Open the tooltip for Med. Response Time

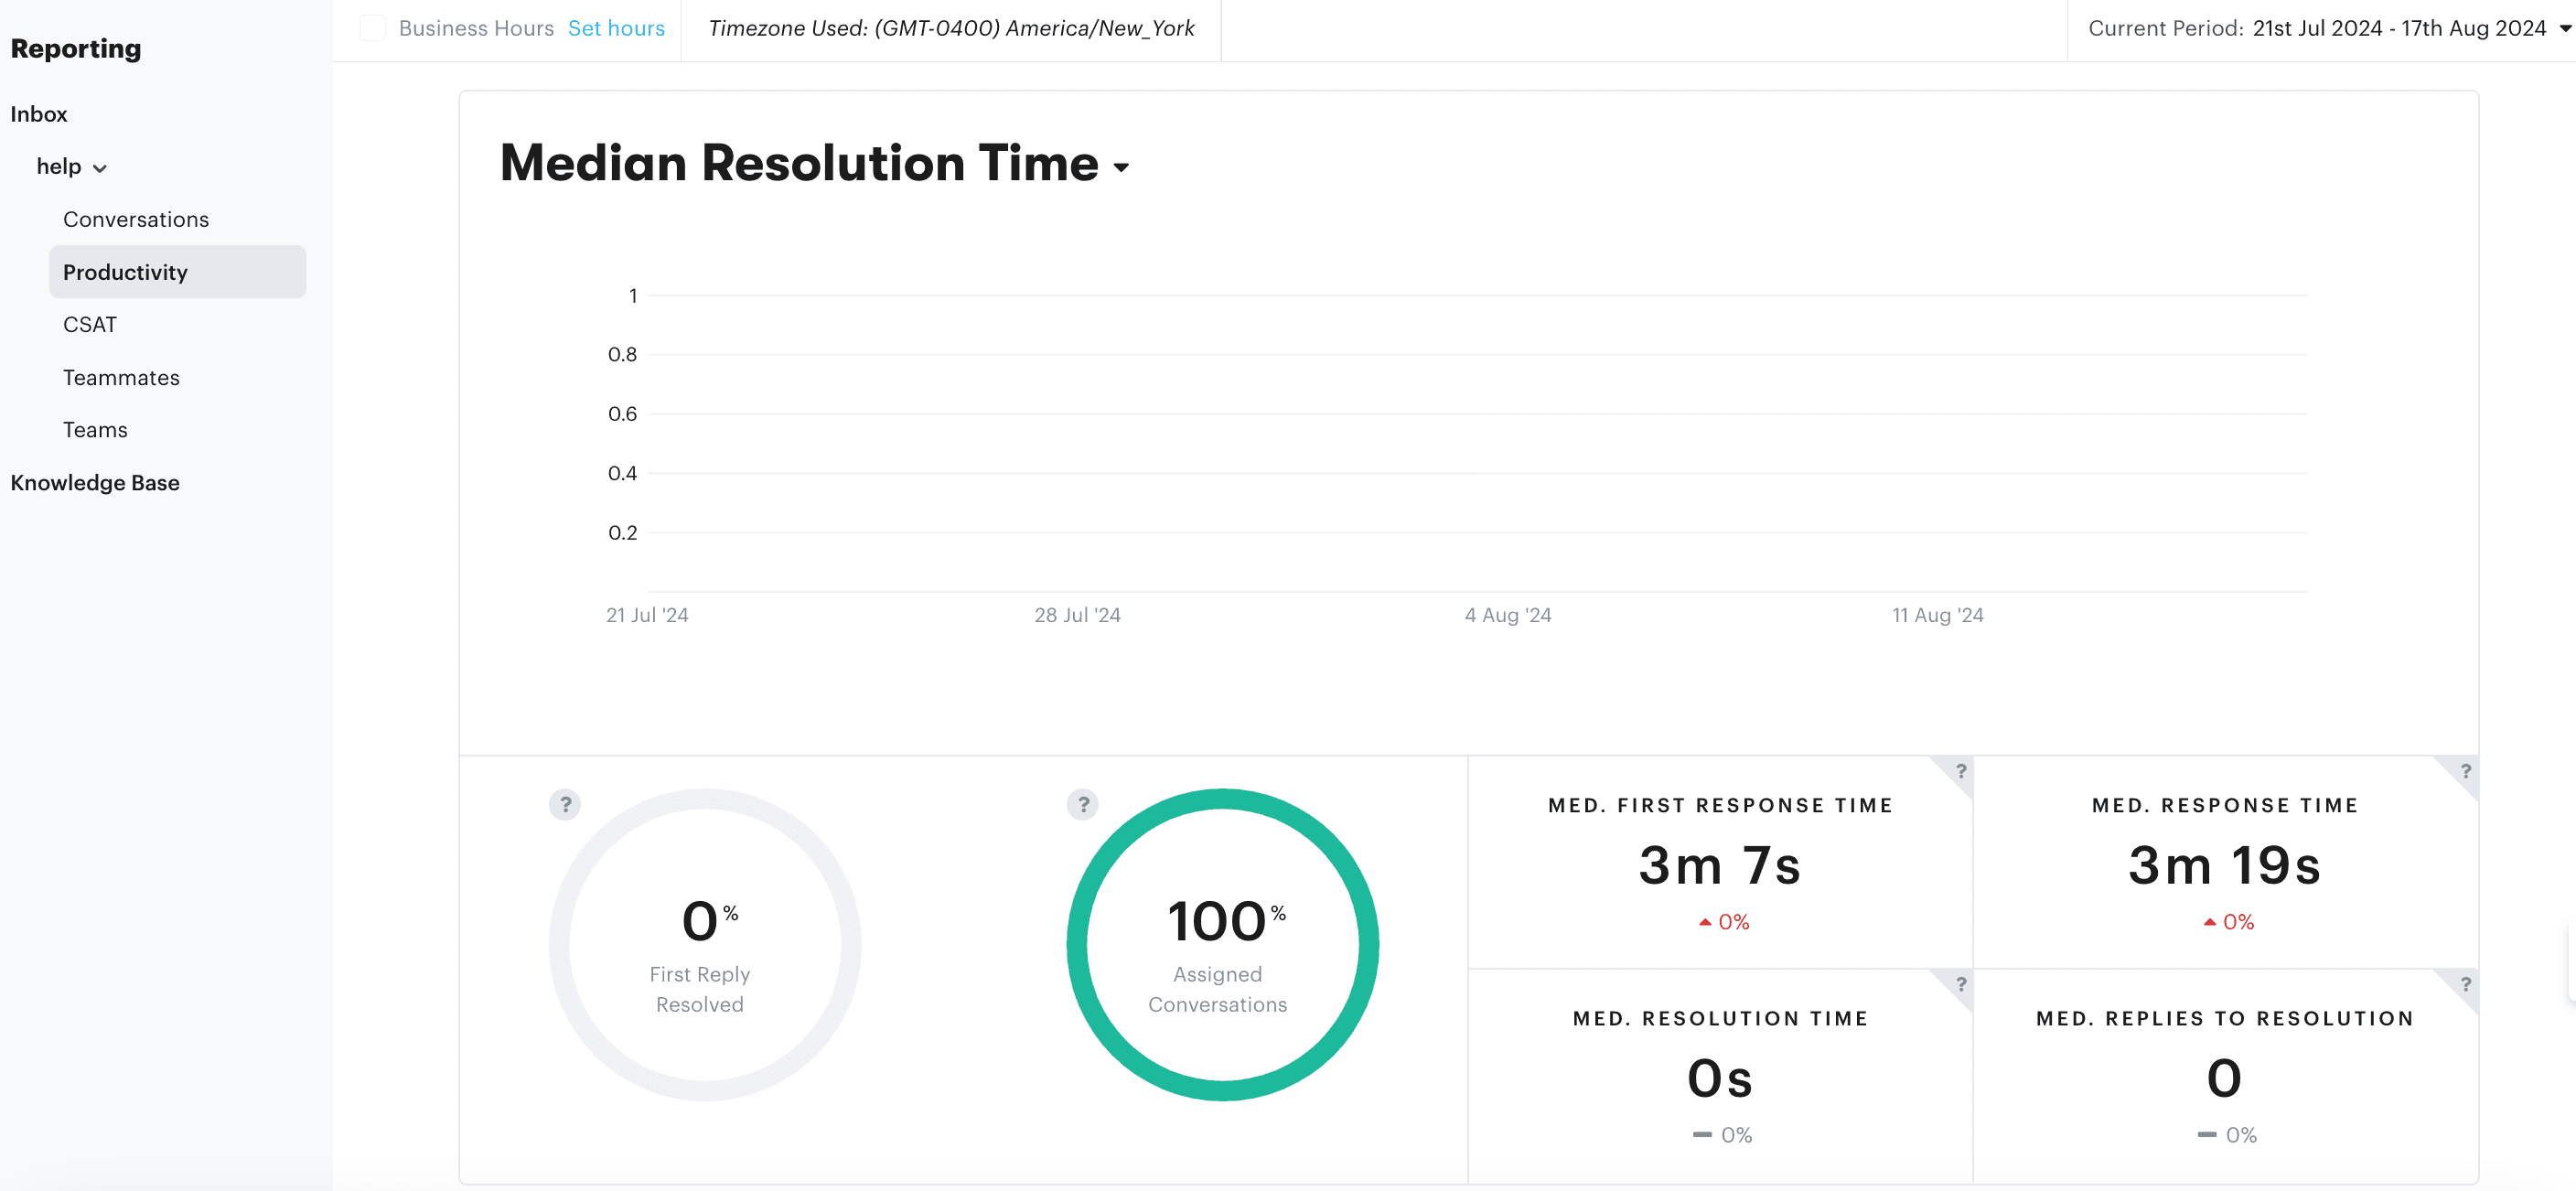click(x=2465, y=772)
